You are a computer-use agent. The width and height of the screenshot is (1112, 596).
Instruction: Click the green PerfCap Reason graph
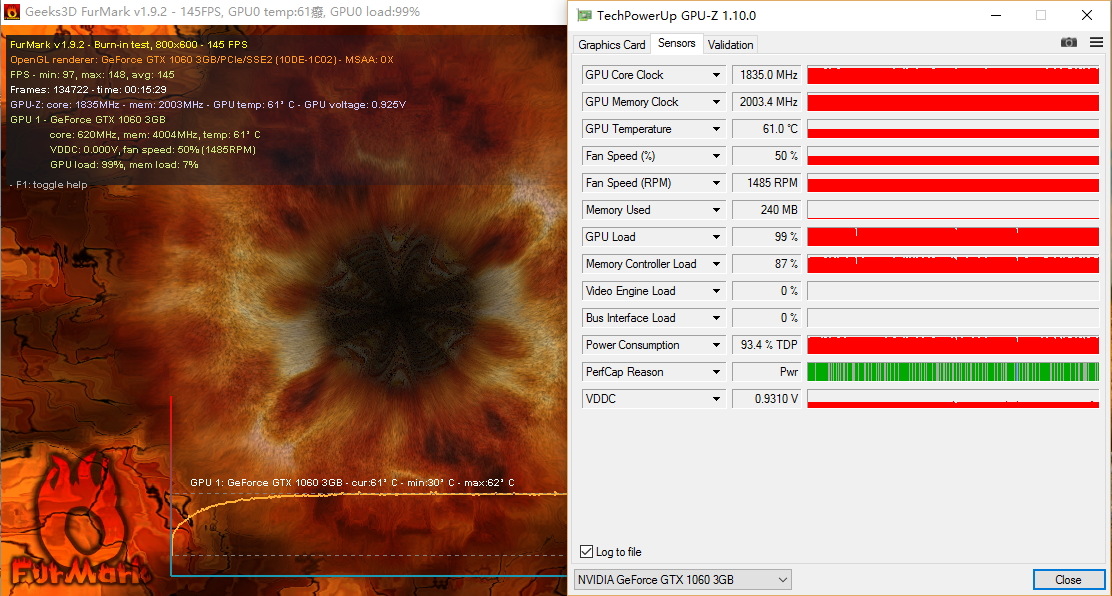click(x=952, y=372)
